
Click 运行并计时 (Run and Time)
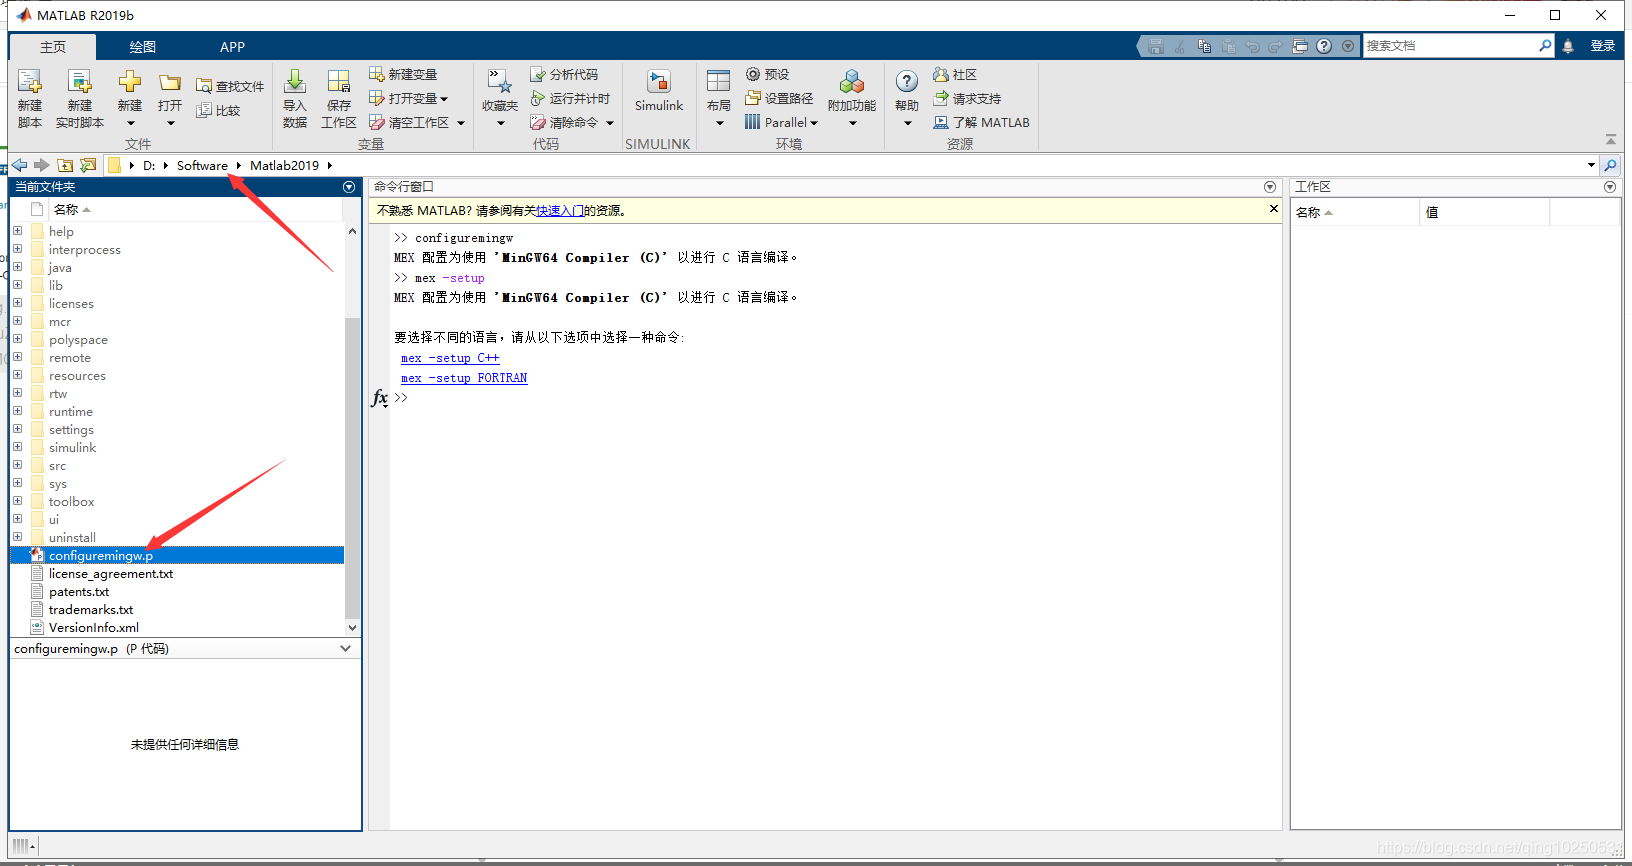pyautogui.click(x=570, y=98)
